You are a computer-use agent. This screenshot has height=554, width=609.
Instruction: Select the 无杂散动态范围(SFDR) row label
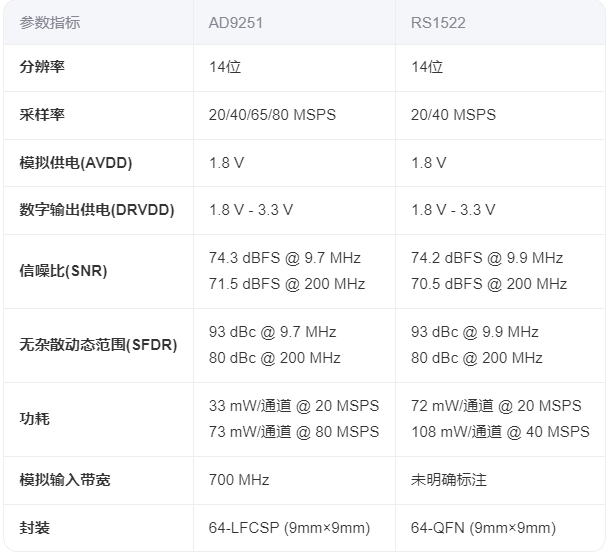click(98, 345)
